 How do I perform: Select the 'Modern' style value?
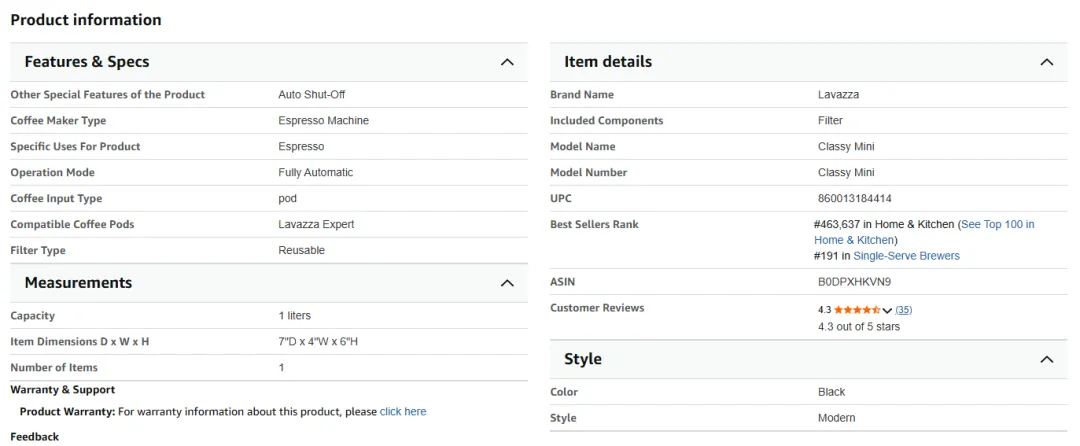(837, 418)
